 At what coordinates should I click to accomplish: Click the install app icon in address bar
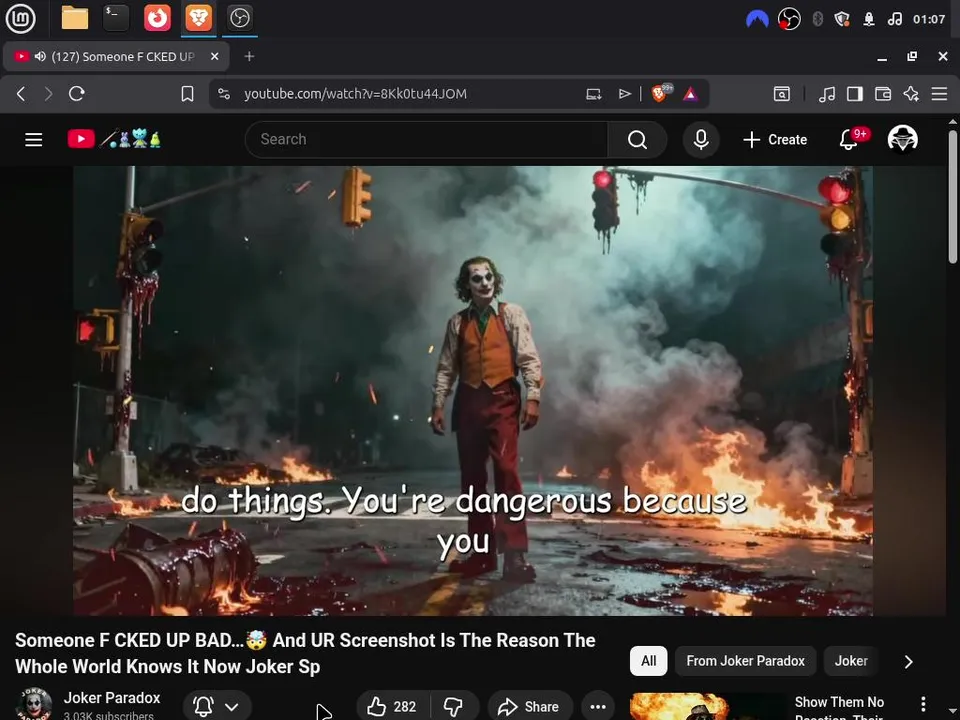(593, 94)
